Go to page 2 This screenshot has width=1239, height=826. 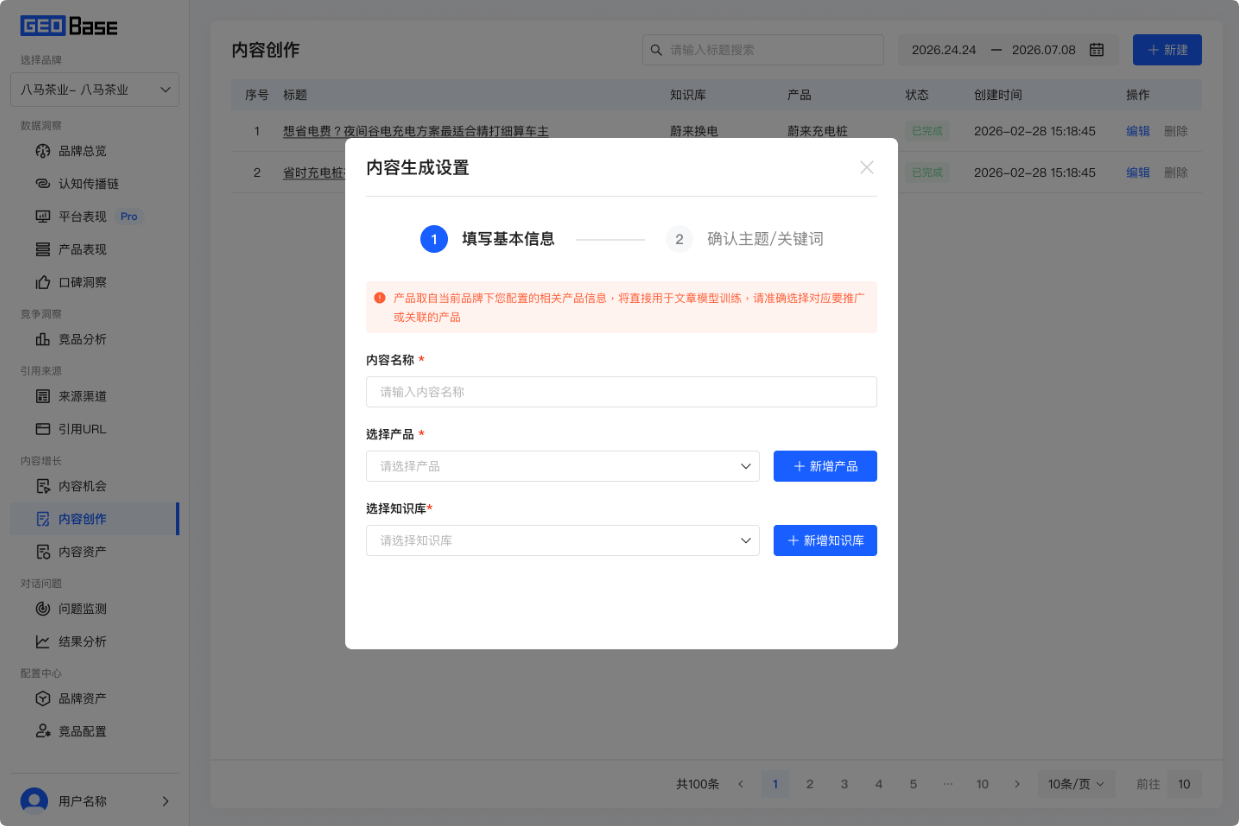810,784
